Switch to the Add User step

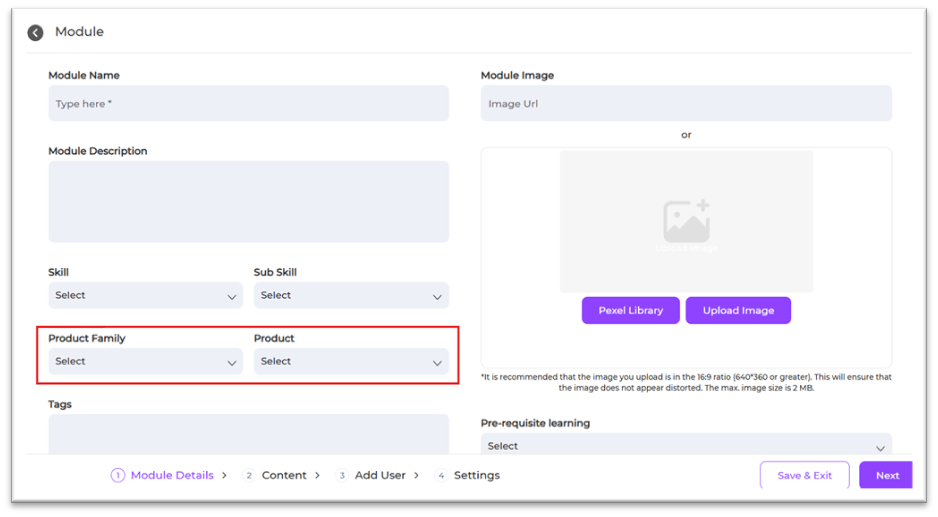[x=380, y=476]
